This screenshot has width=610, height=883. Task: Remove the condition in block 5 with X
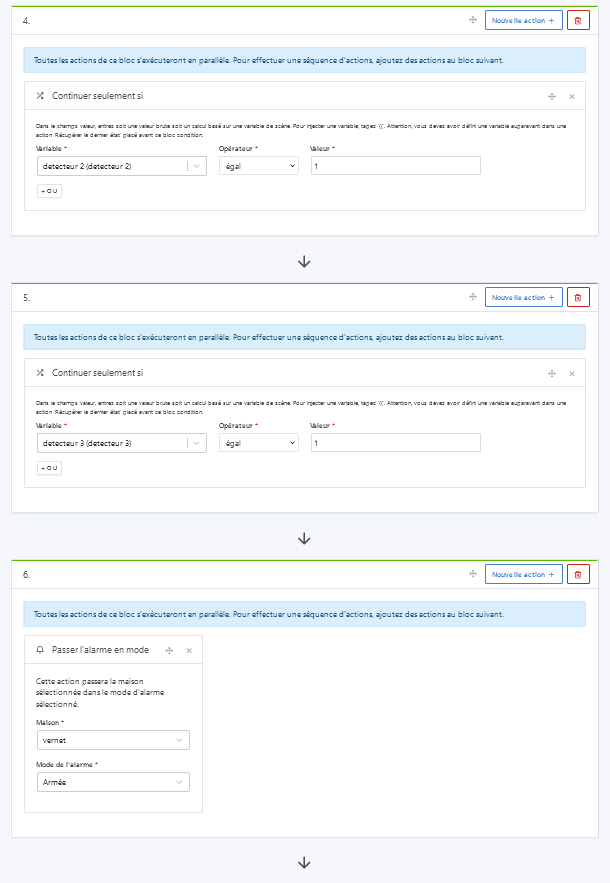click(x=572, y=374)
